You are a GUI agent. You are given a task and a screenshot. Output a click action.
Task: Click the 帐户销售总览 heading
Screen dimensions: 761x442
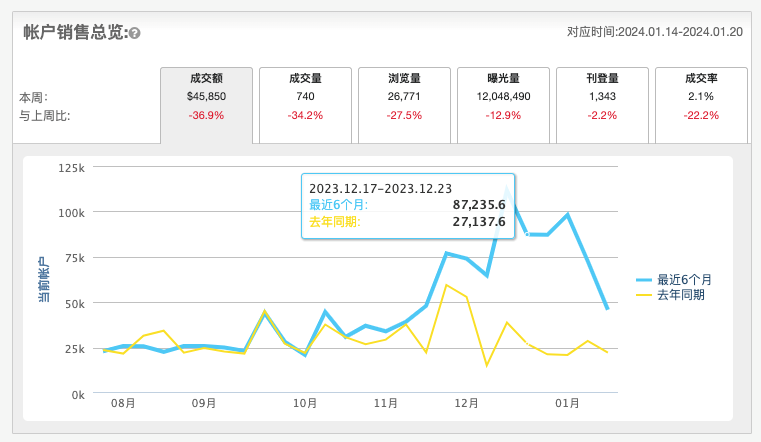(x=76, y=33)
